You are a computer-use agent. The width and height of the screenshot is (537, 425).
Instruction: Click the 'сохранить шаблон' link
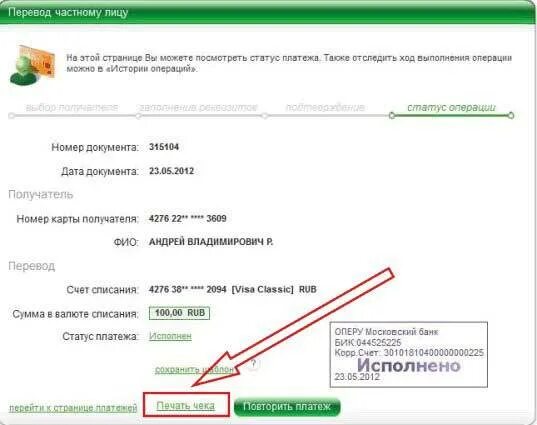(x=194, y=370)
